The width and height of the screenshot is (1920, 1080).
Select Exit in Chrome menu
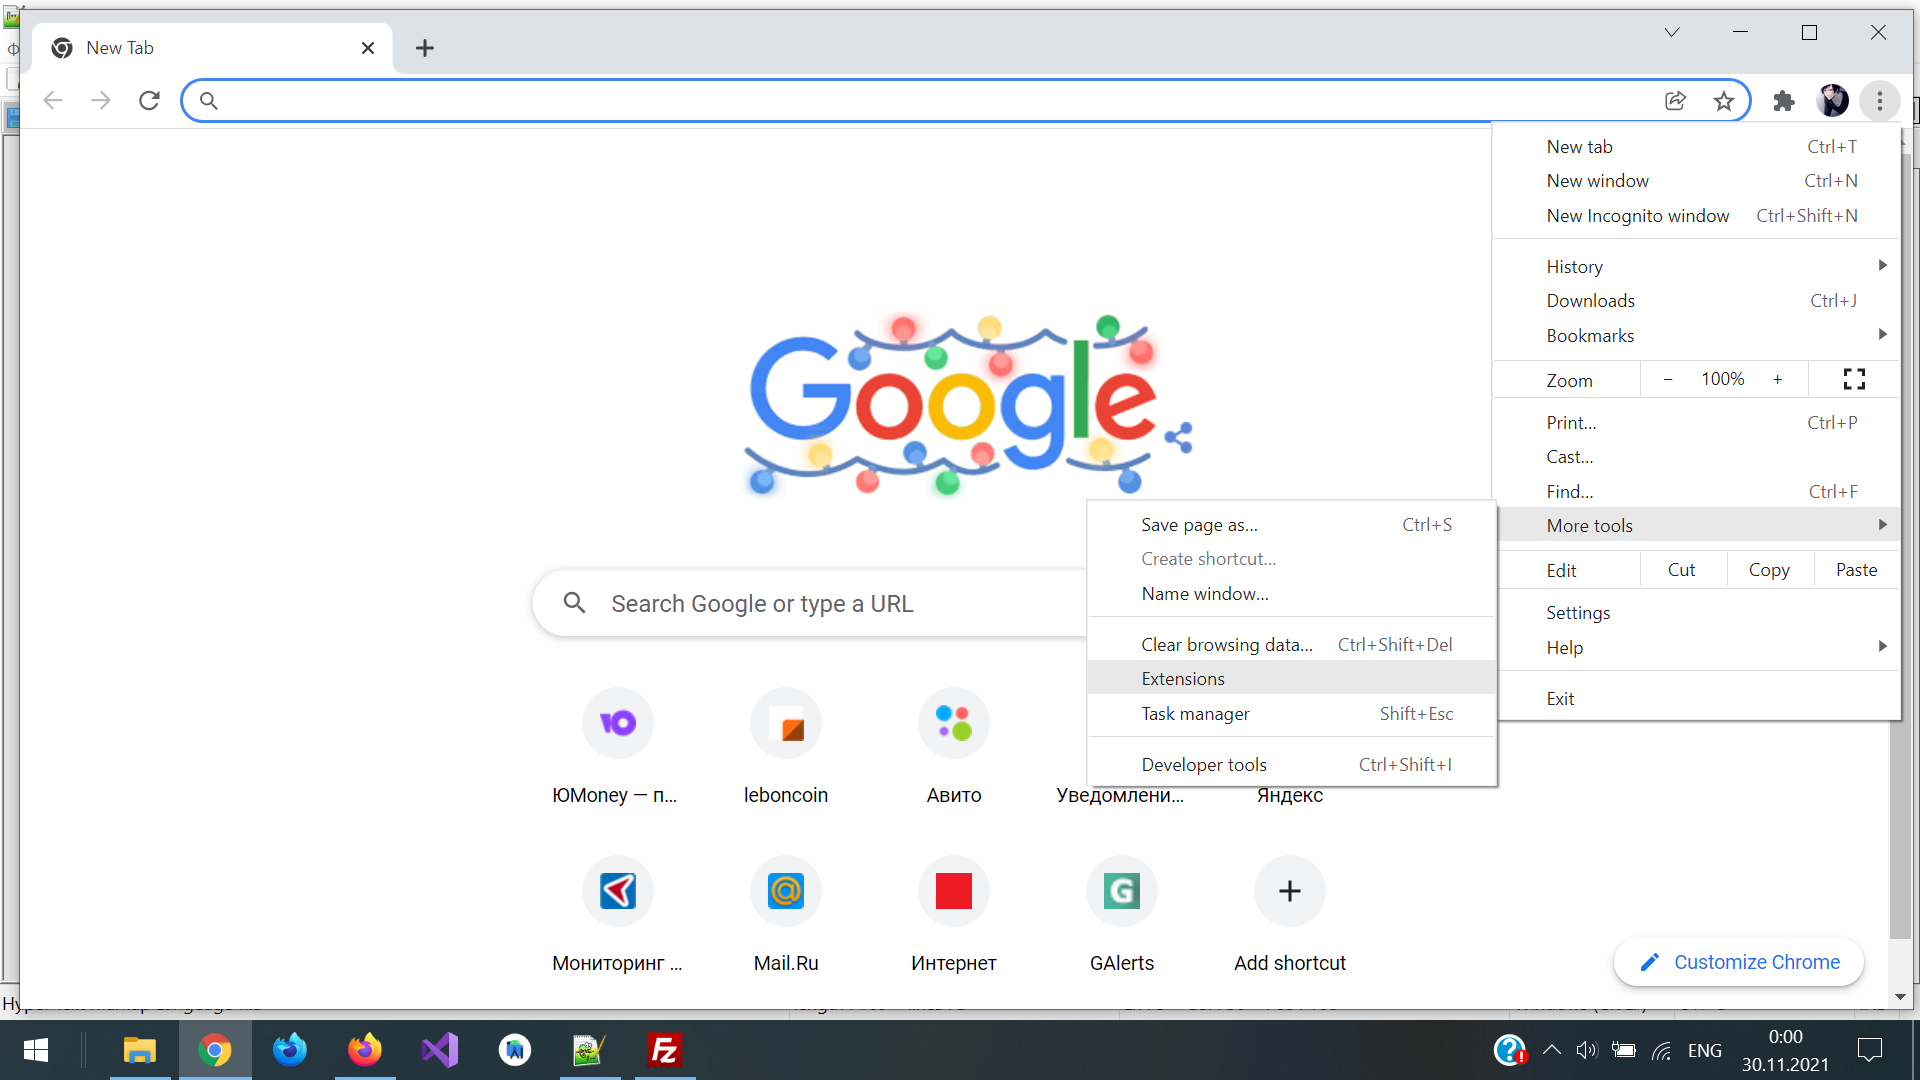click(x=1697, y=699)
